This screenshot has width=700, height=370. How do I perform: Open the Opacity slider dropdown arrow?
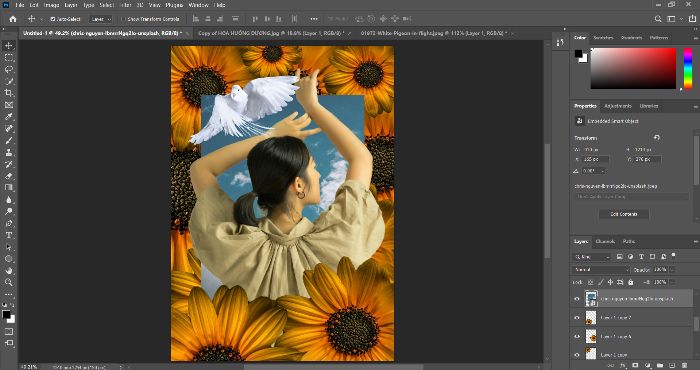(x=673, y=270)
